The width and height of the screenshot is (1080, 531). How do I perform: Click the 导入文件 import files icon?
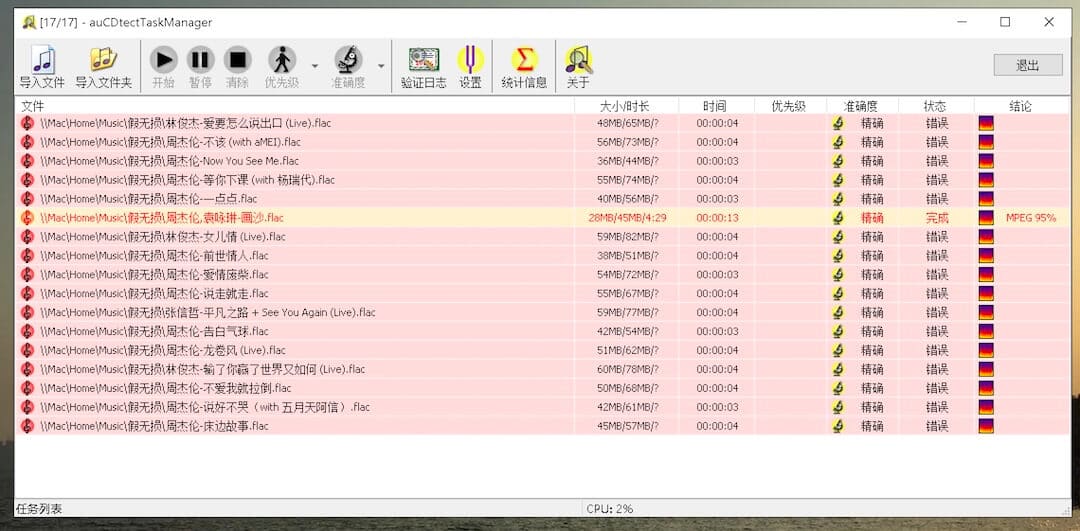pyautogui.click(x=42, y=61)
